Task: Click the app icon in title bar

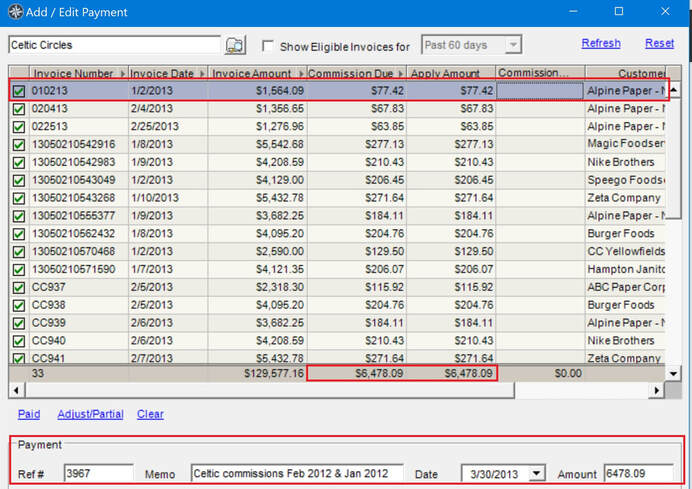Action: click(x=15, y=12)
